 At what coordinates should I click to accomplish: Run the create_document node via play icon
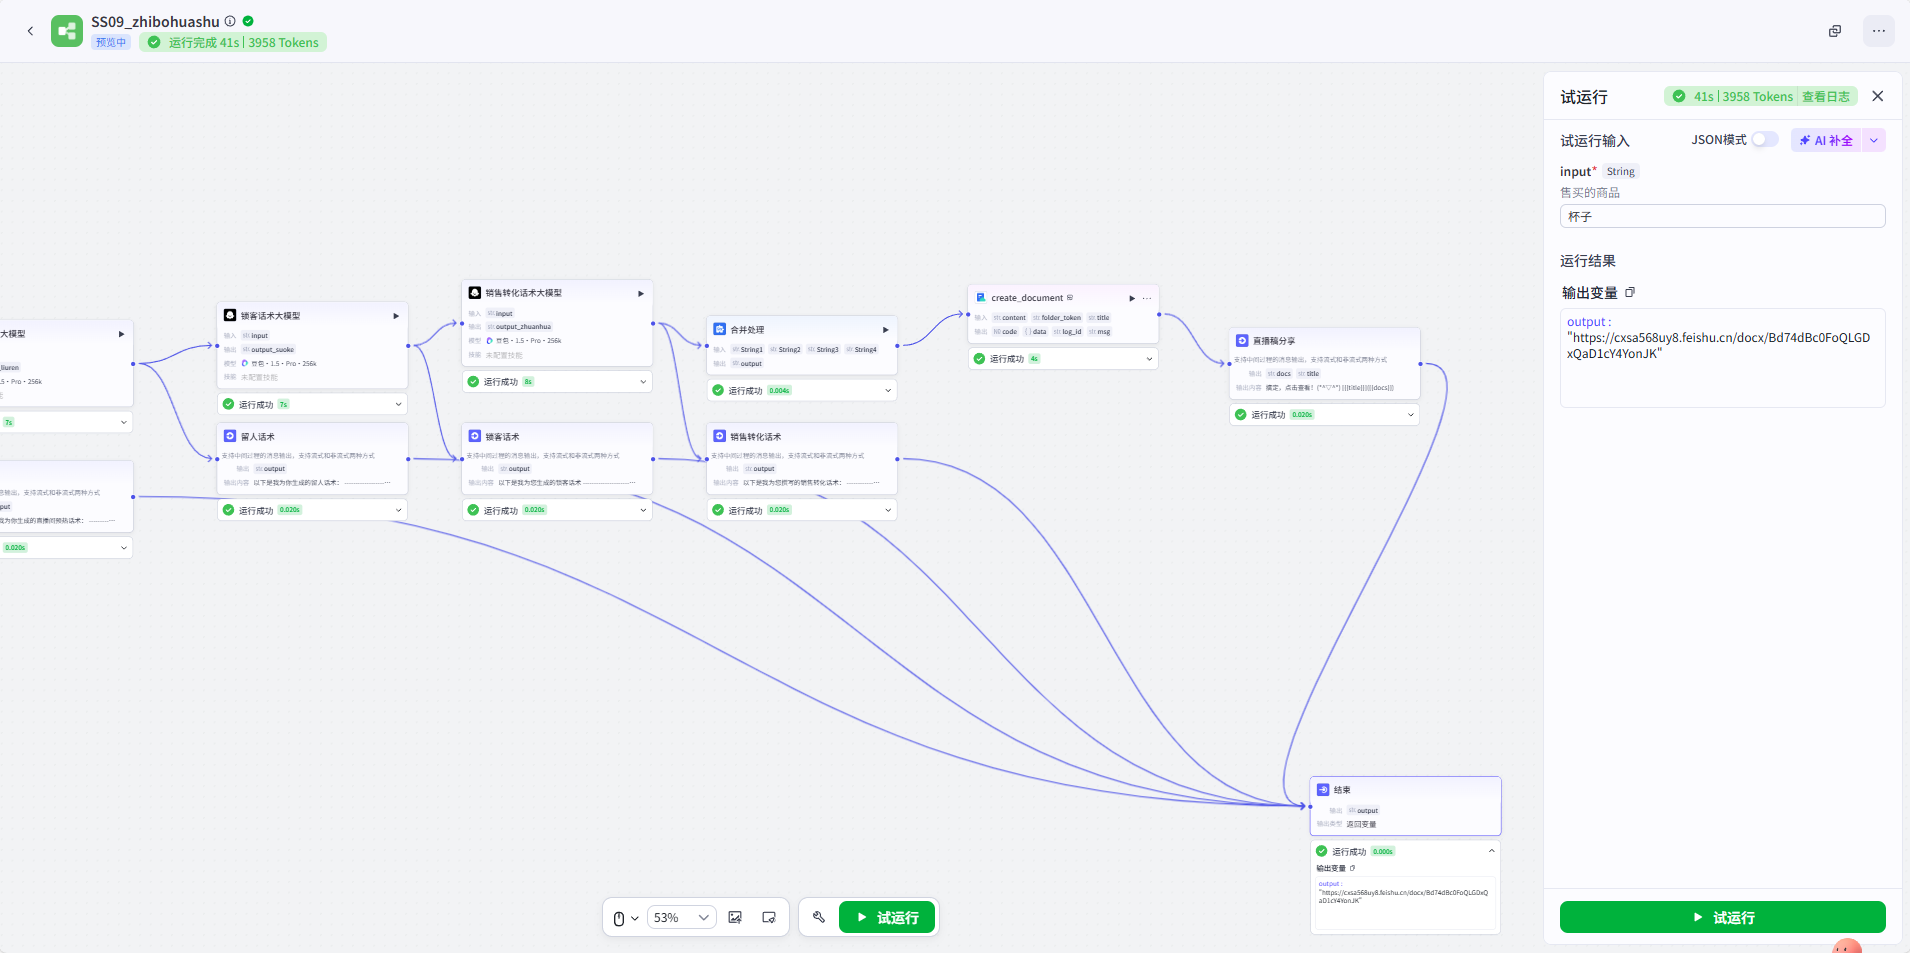pos(1132,298)
